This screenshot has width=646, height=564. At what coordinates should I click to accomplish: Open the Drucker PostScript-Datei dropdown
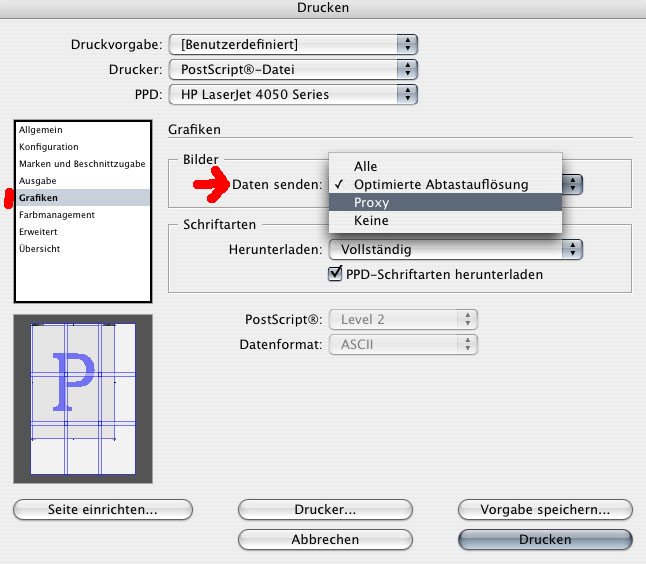[293, 70]
